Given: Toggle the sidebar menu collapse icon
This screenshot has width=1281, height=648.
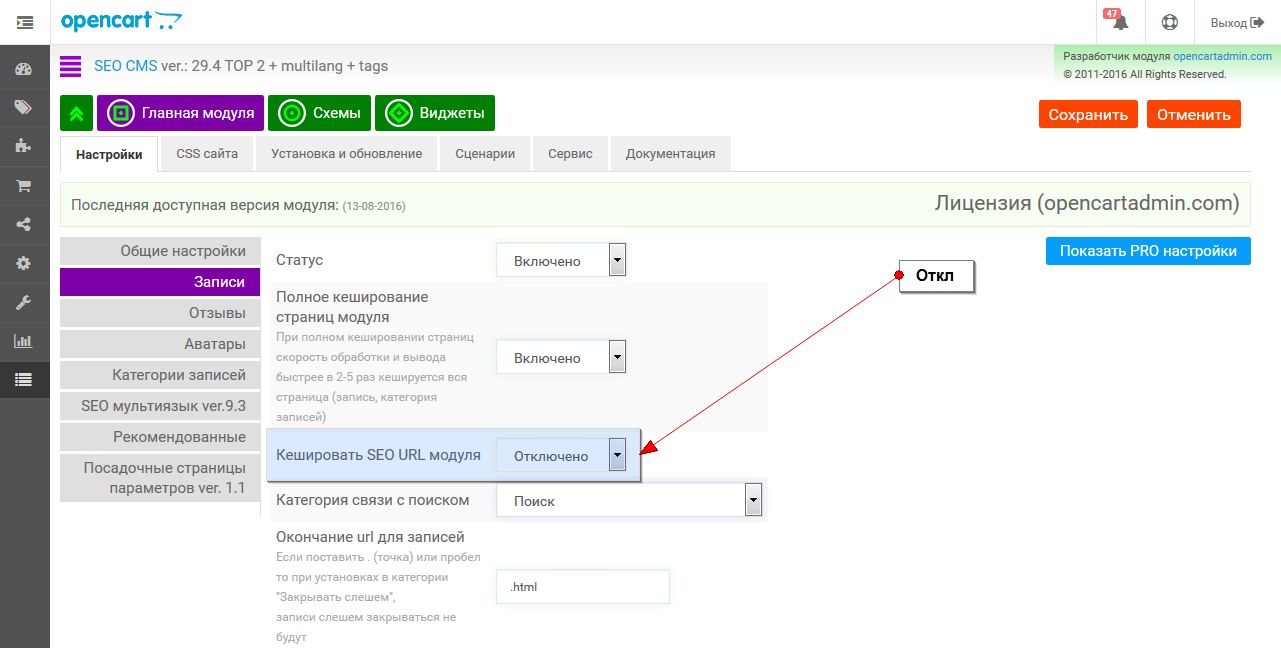Looking at the screenshot, I should 25,22.
